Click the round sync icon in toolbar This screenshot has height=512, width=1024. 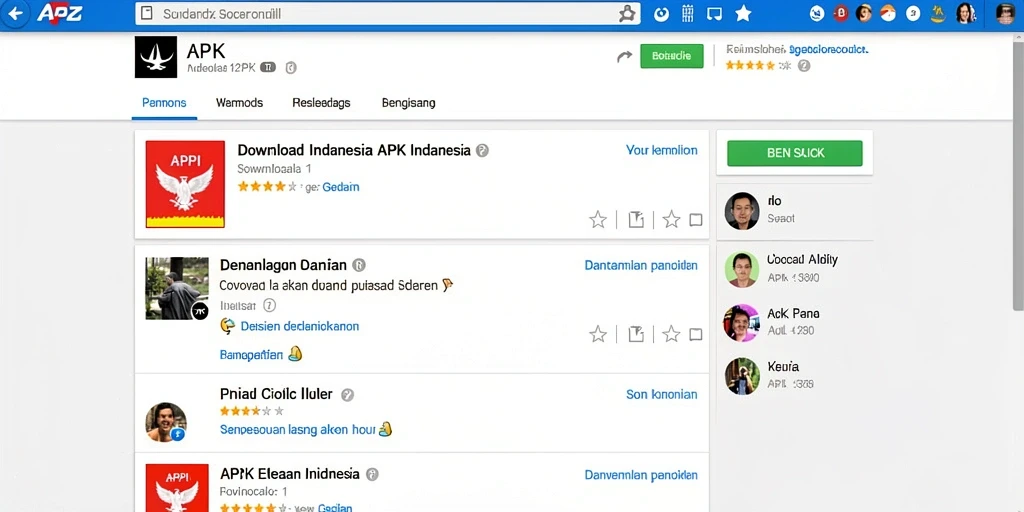coord(662,14)
